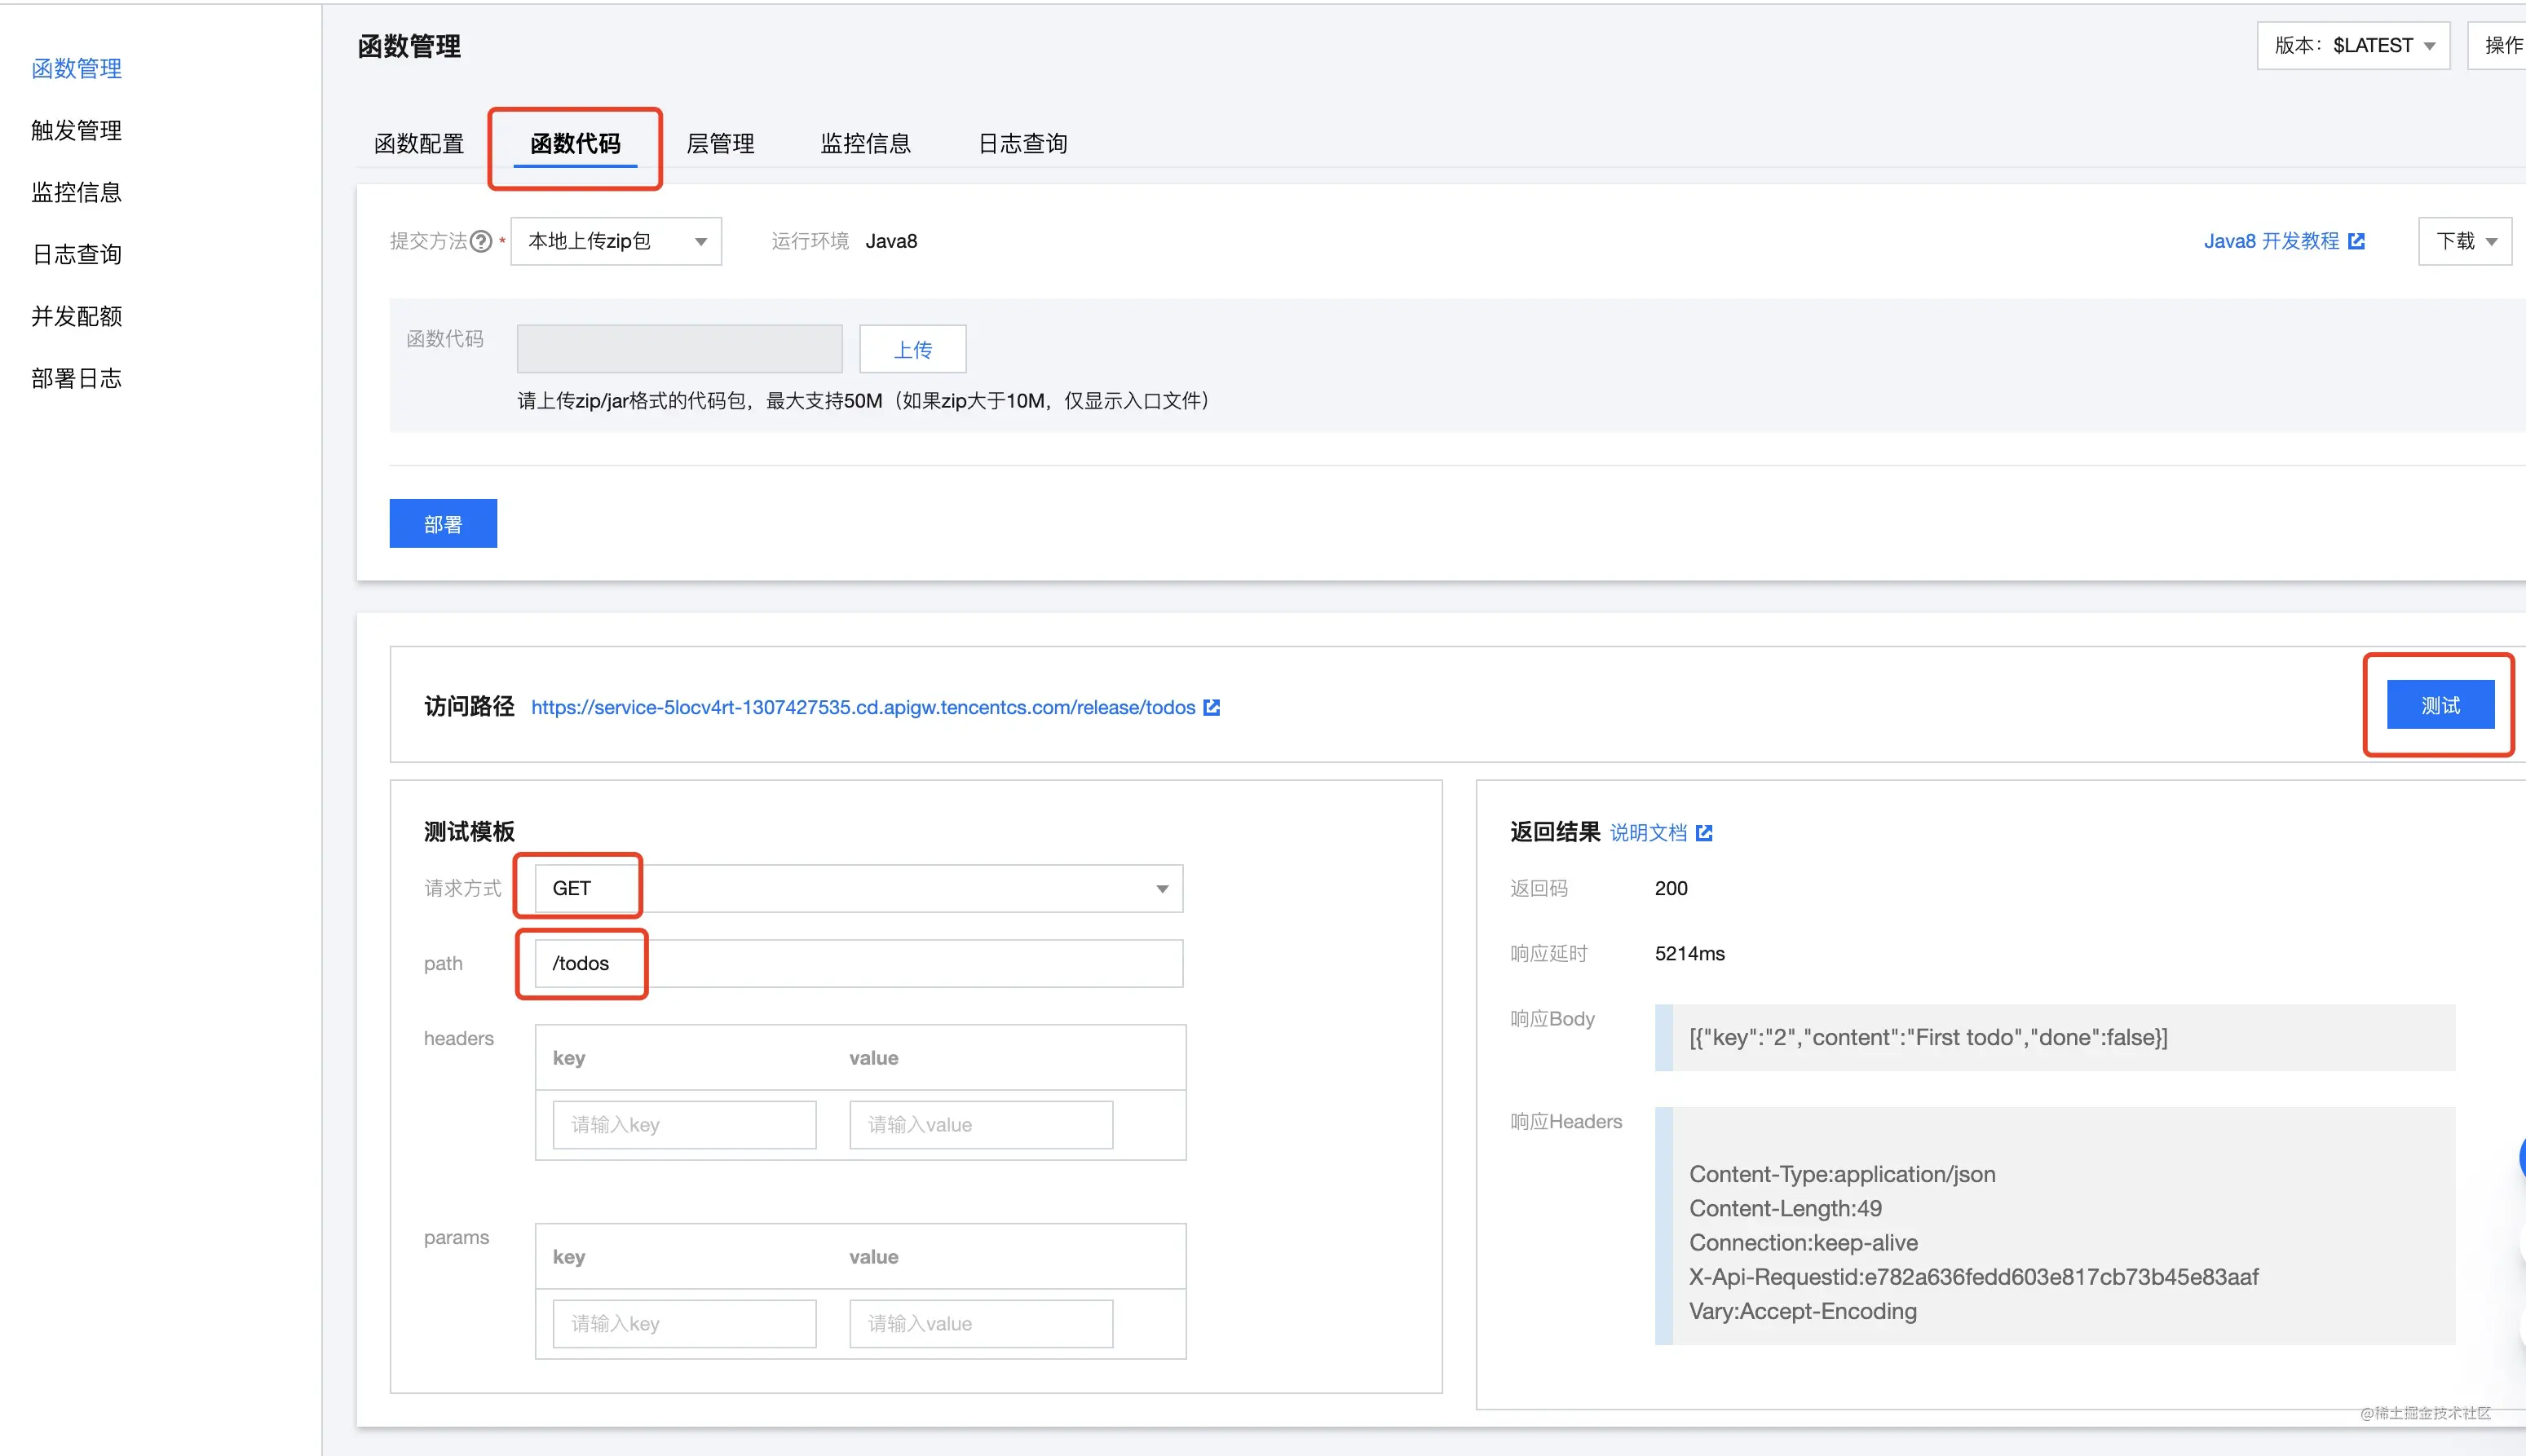This screenshot has width=2526, height=1456.
Task: Click the Connection:keep-alive header line
Action: click(x=1803, y=1242)
